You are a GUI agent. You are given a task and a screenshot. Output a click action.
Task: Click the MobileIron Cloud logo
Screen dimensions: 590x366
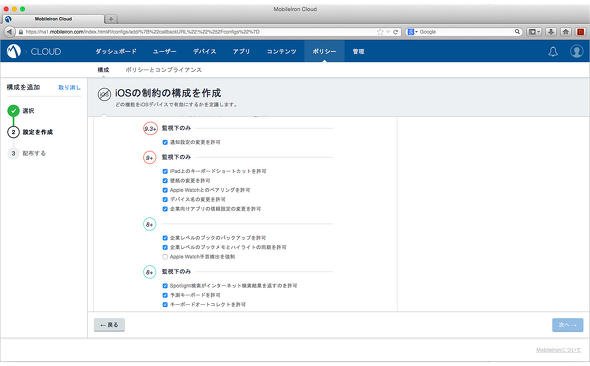click(14, 51)
